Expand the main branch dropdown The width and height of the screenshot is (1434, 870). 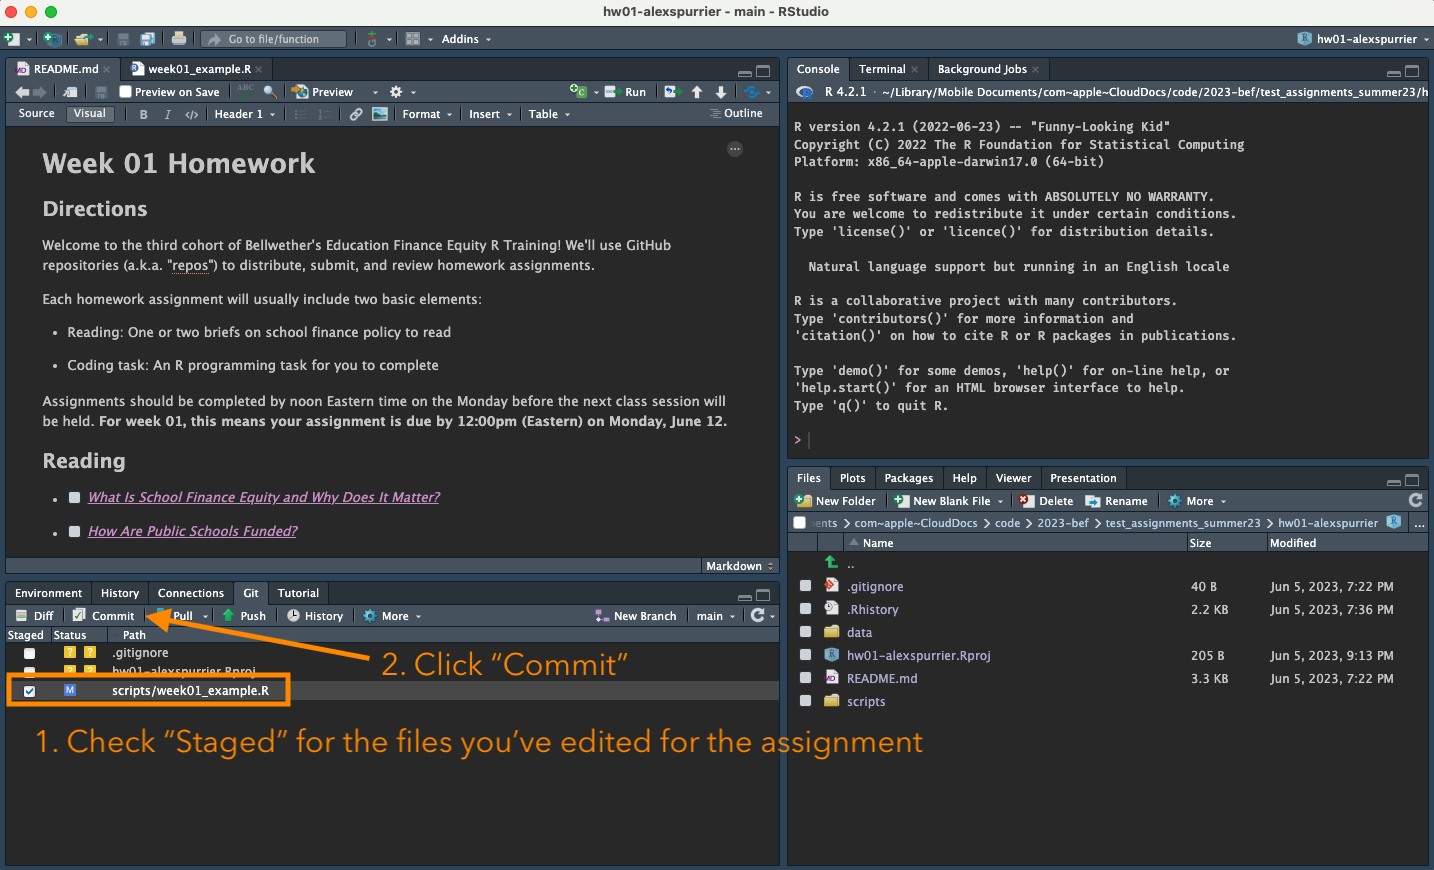click(715, 616)
